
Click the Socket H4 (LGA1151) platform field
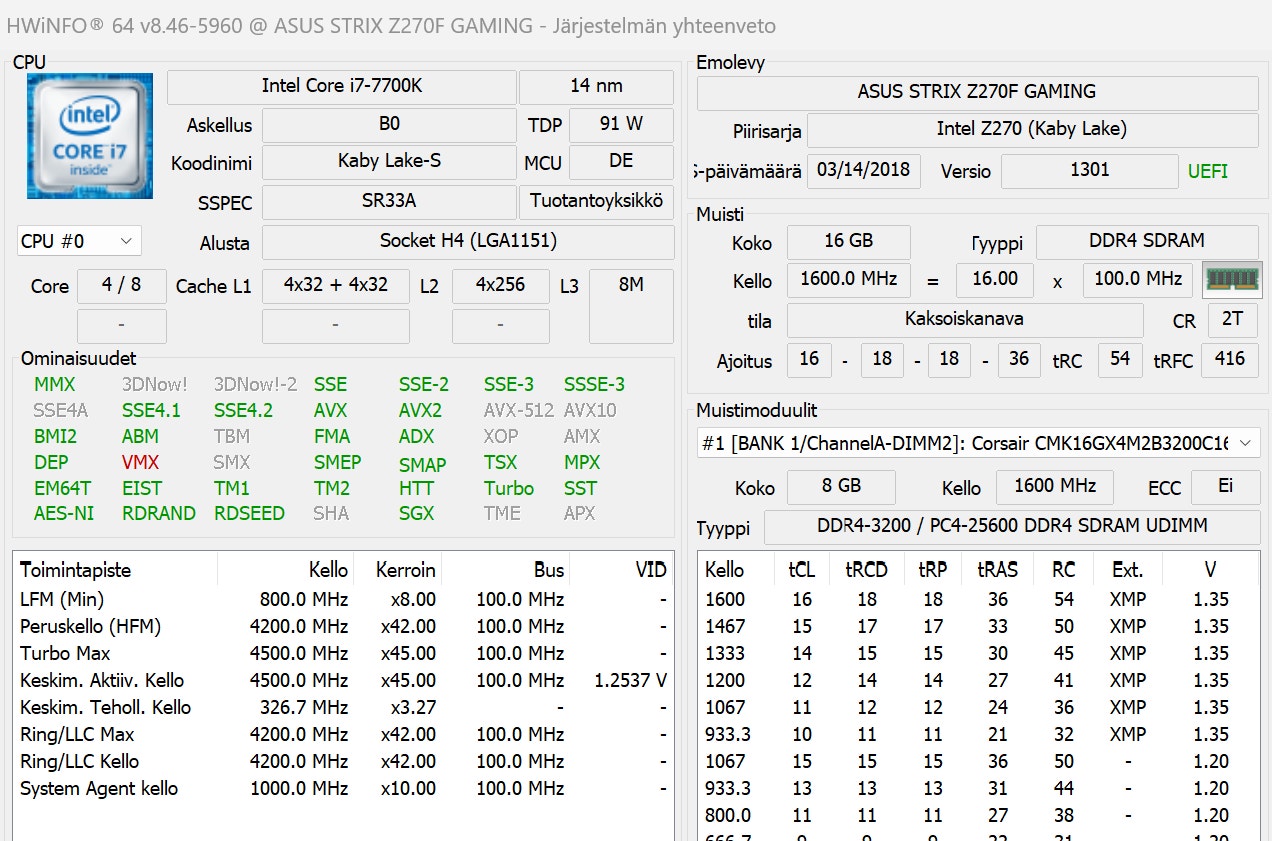(x=468, y=242)
